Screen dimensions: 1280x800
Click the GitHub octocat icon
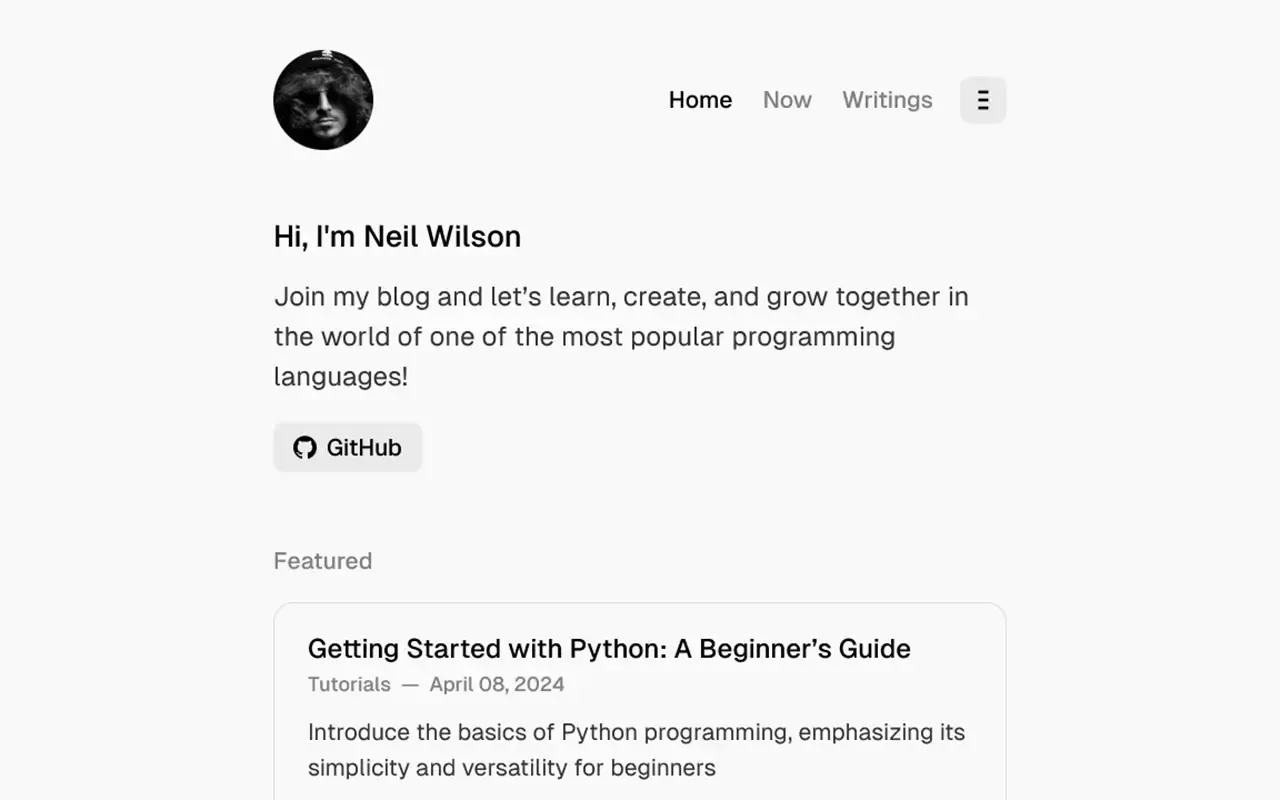(x=305, y=447)
